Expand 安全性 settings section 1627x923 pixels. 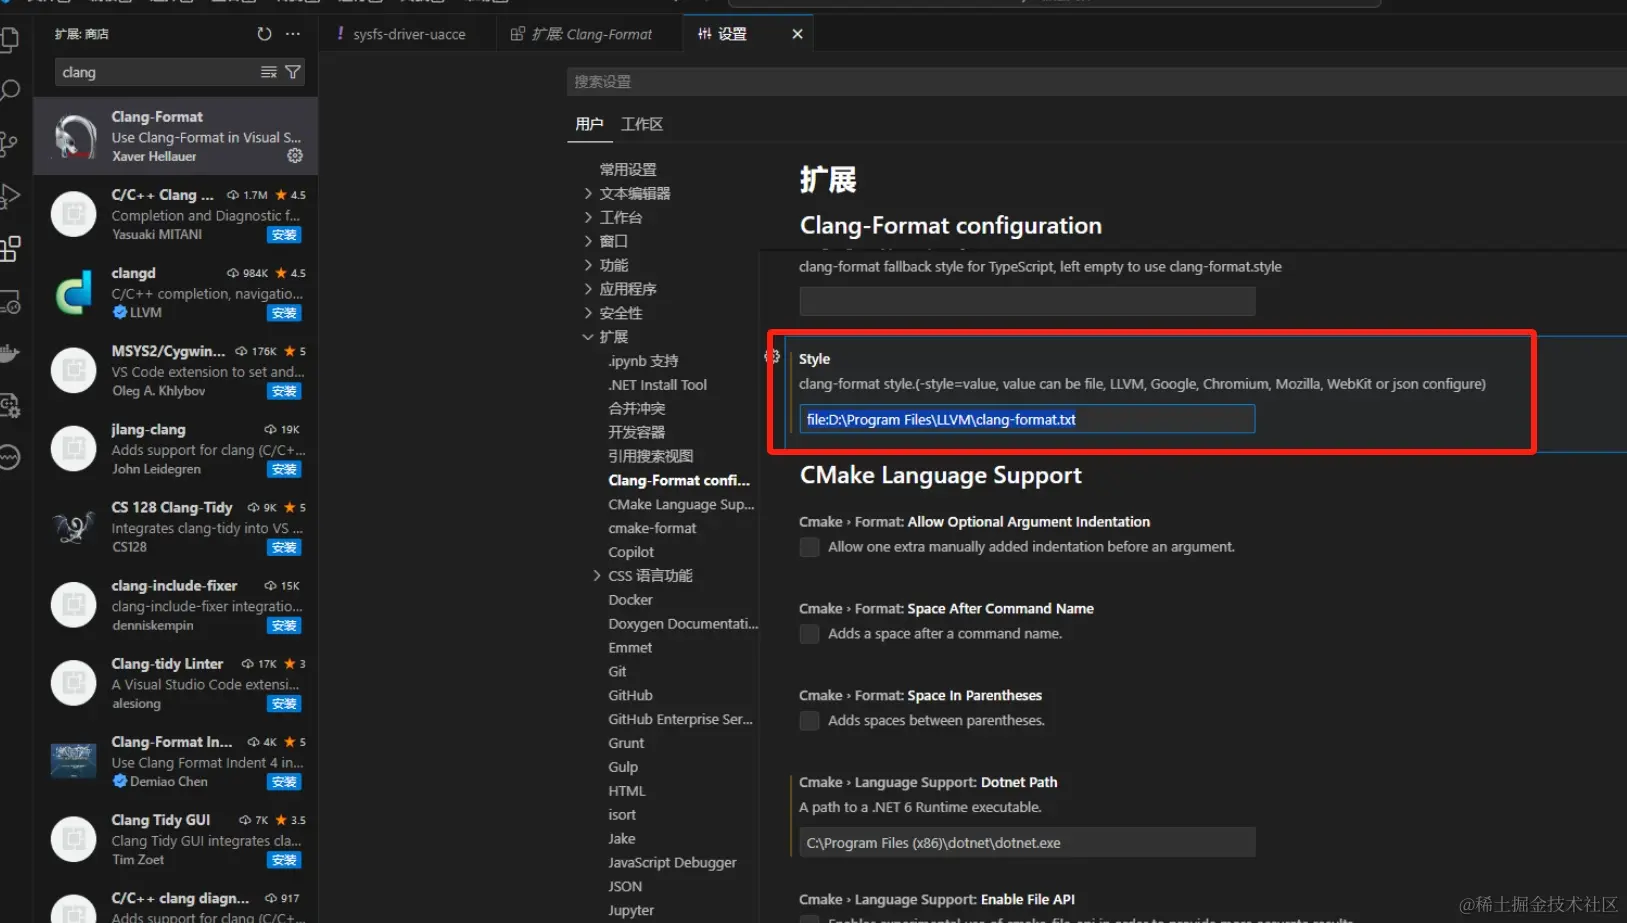click(x=588, y=313)
